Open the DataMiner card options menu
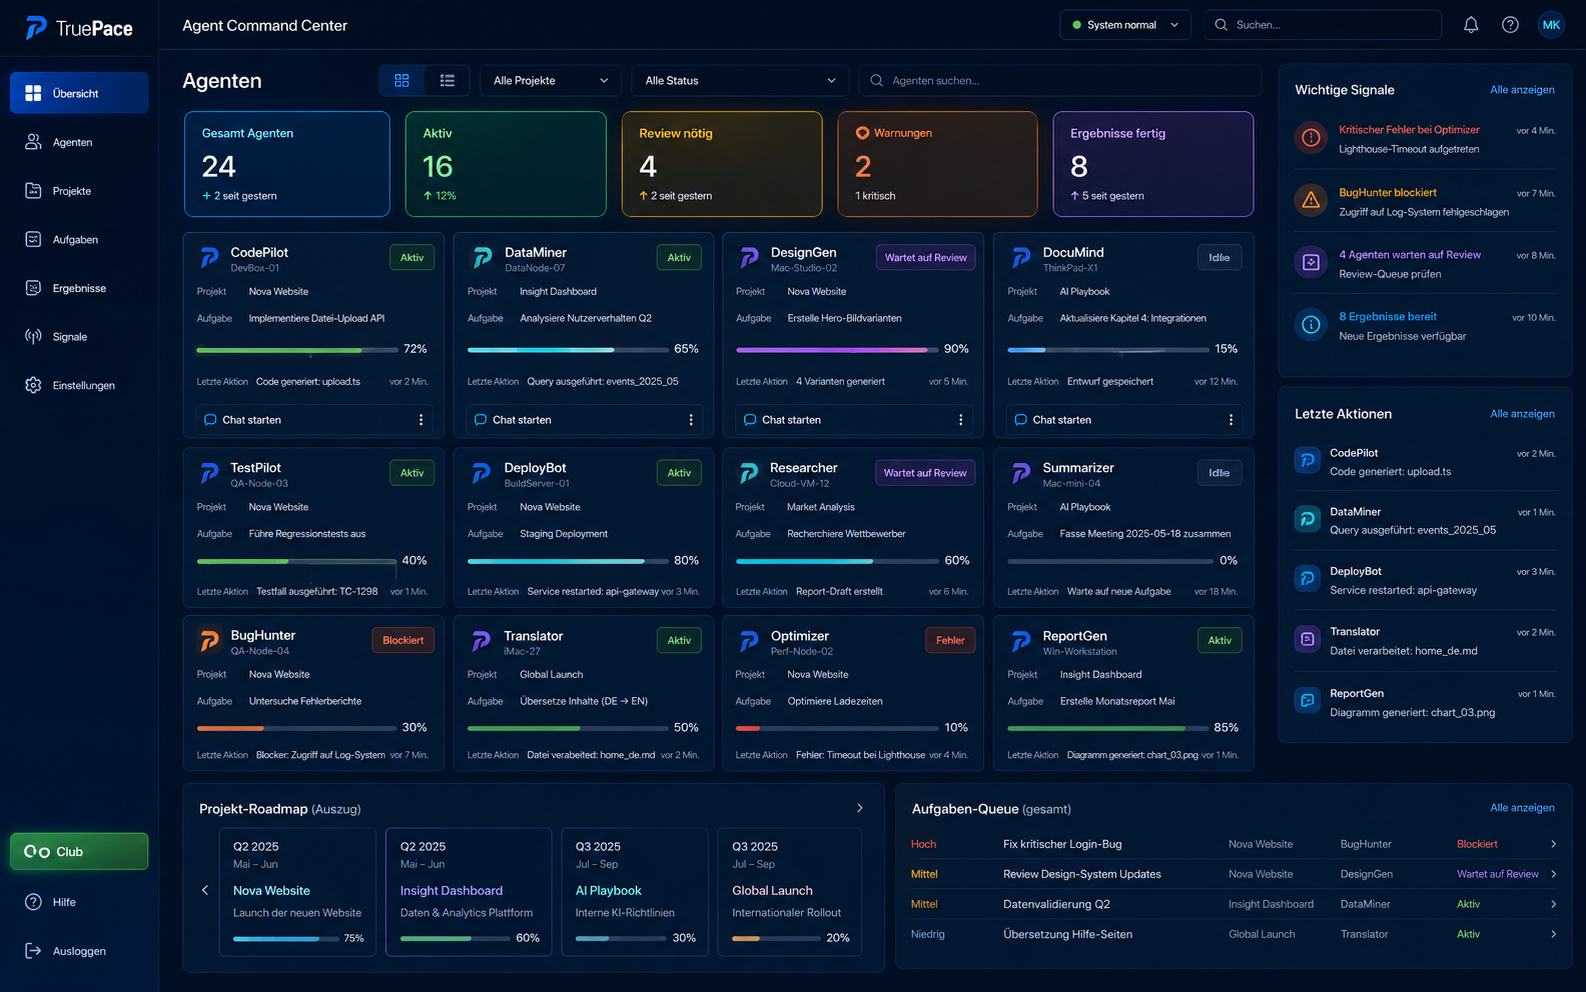This screenshot has width=1586, height=992. 691,420
